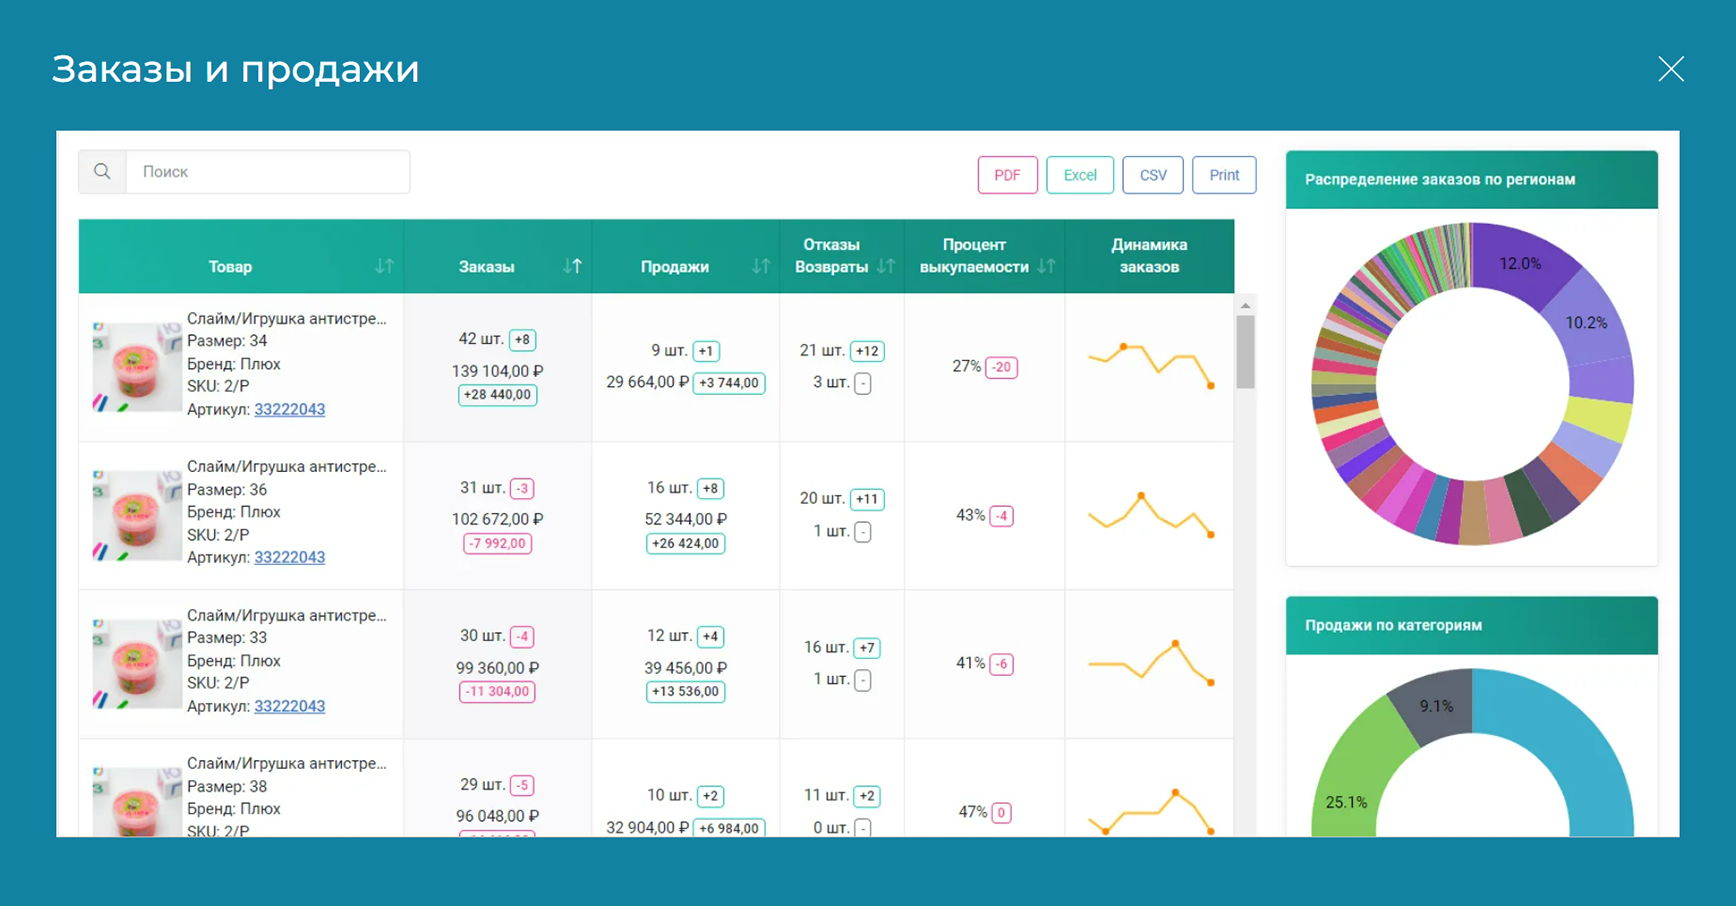This screenshot has width=1736, height=906.
Task: Sort by Продажи column arrows
Action: coord(761,266)
